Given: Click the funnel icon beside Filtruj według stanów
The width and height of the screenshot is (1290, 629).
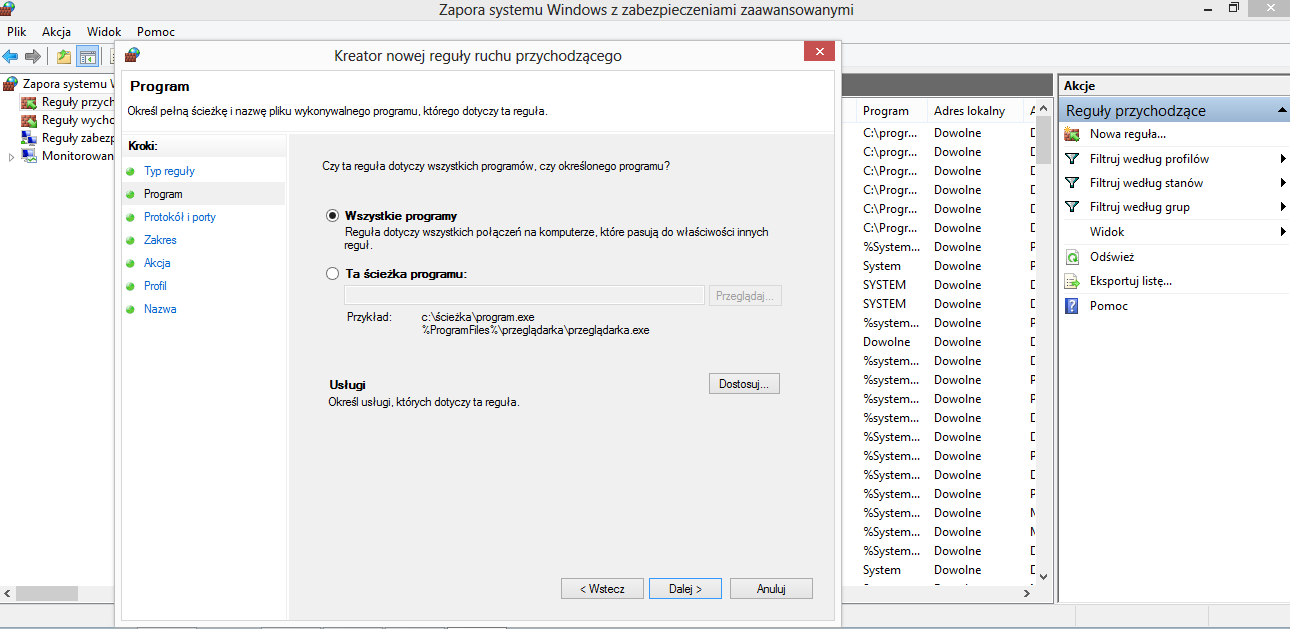Looking at the screenshot, I should (x=1072, y=183).
